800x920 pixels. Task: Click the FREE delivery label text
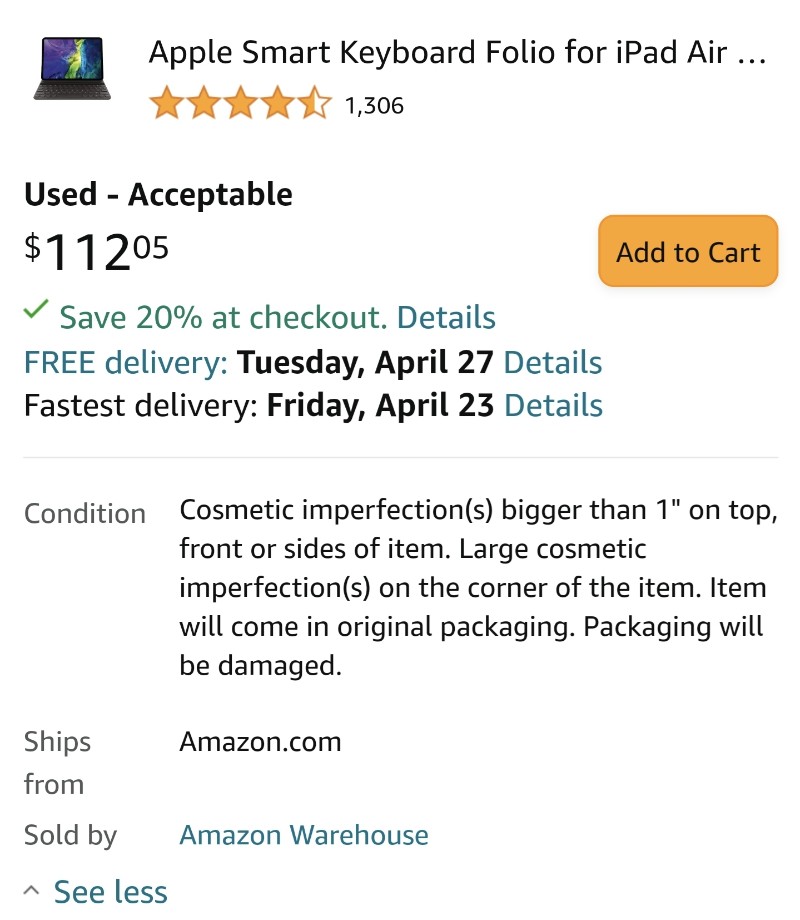[x=126, y=362]
